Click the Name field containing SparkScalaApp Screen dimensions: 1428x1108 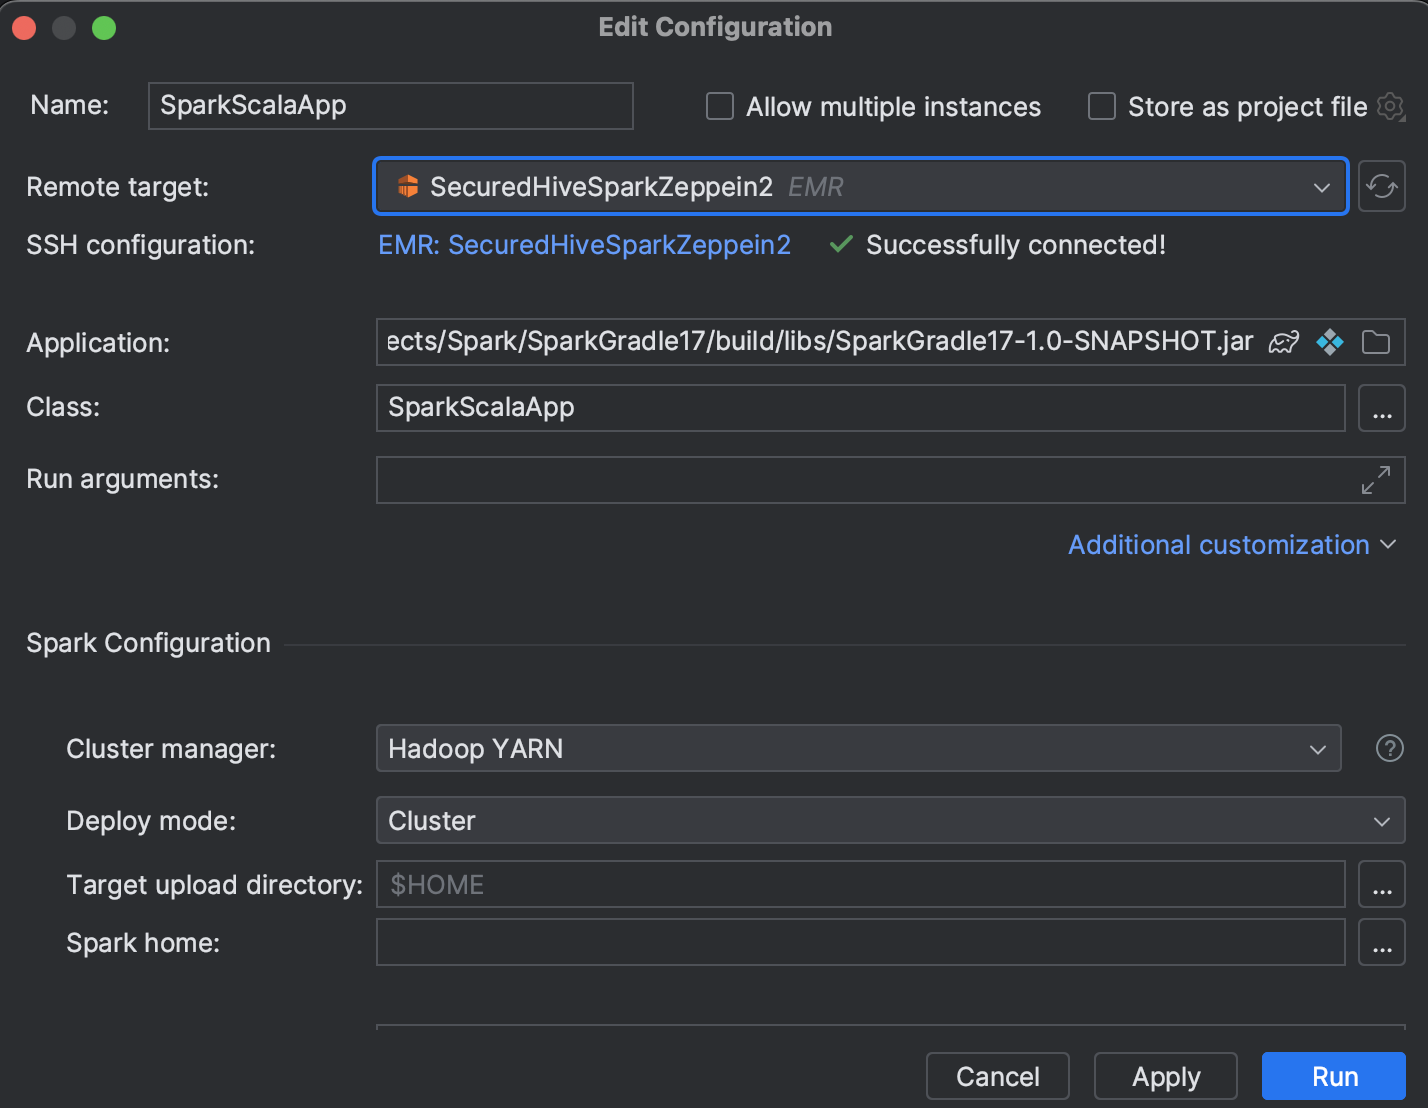click(390, 105)
